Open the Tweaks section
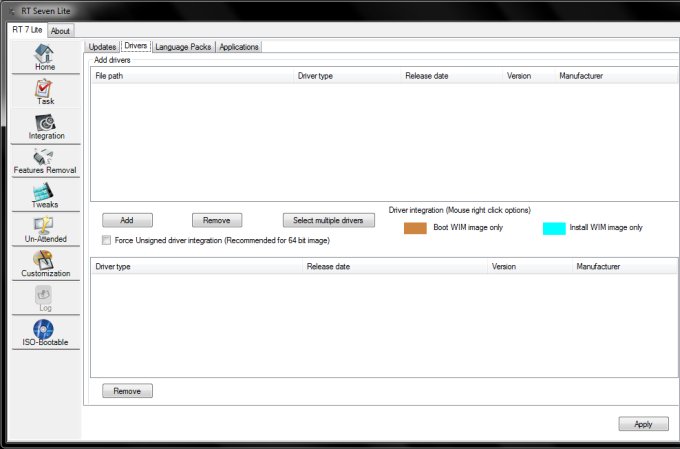The width and height of the screenshot is (680, 449). (x=45, y=195)
